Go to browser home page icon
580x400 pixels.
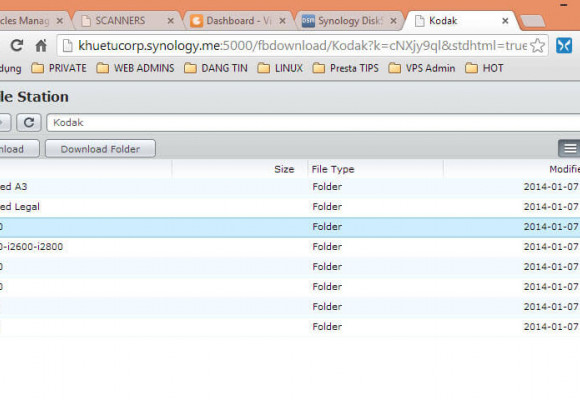click(x=41, y=46)
